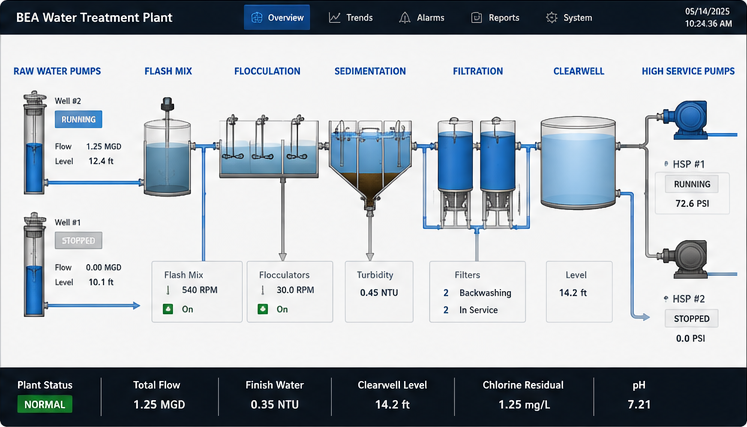Click the HIGH SERVICE PUMPS heading
The height and width of the screenshot is (427, 747).
point(688,71)
